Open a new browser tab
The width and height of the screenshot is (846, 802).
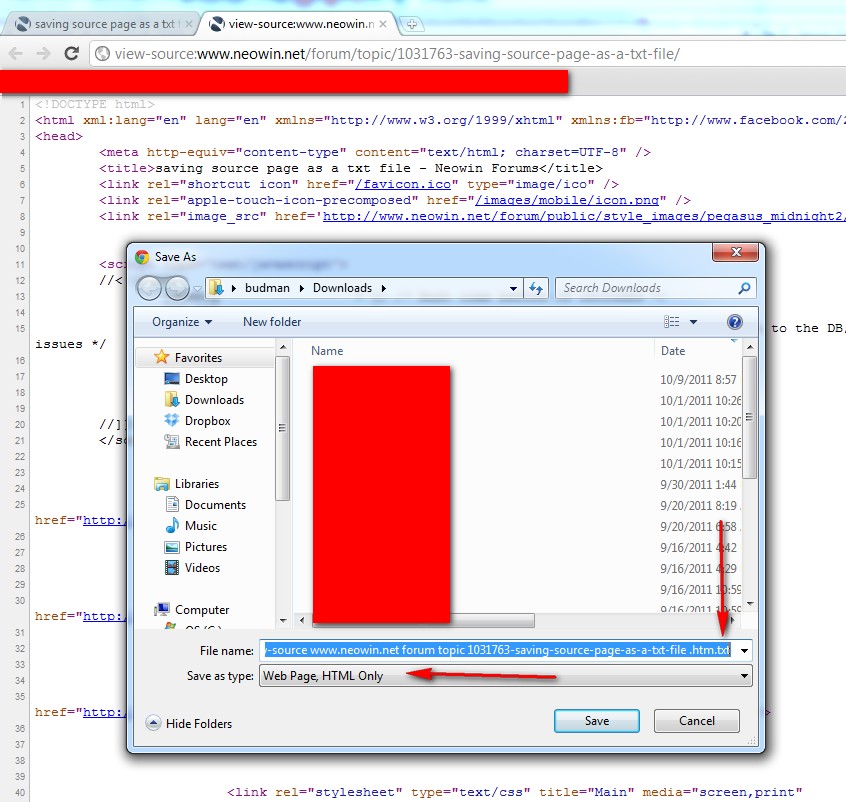click(x=412, y=24)
